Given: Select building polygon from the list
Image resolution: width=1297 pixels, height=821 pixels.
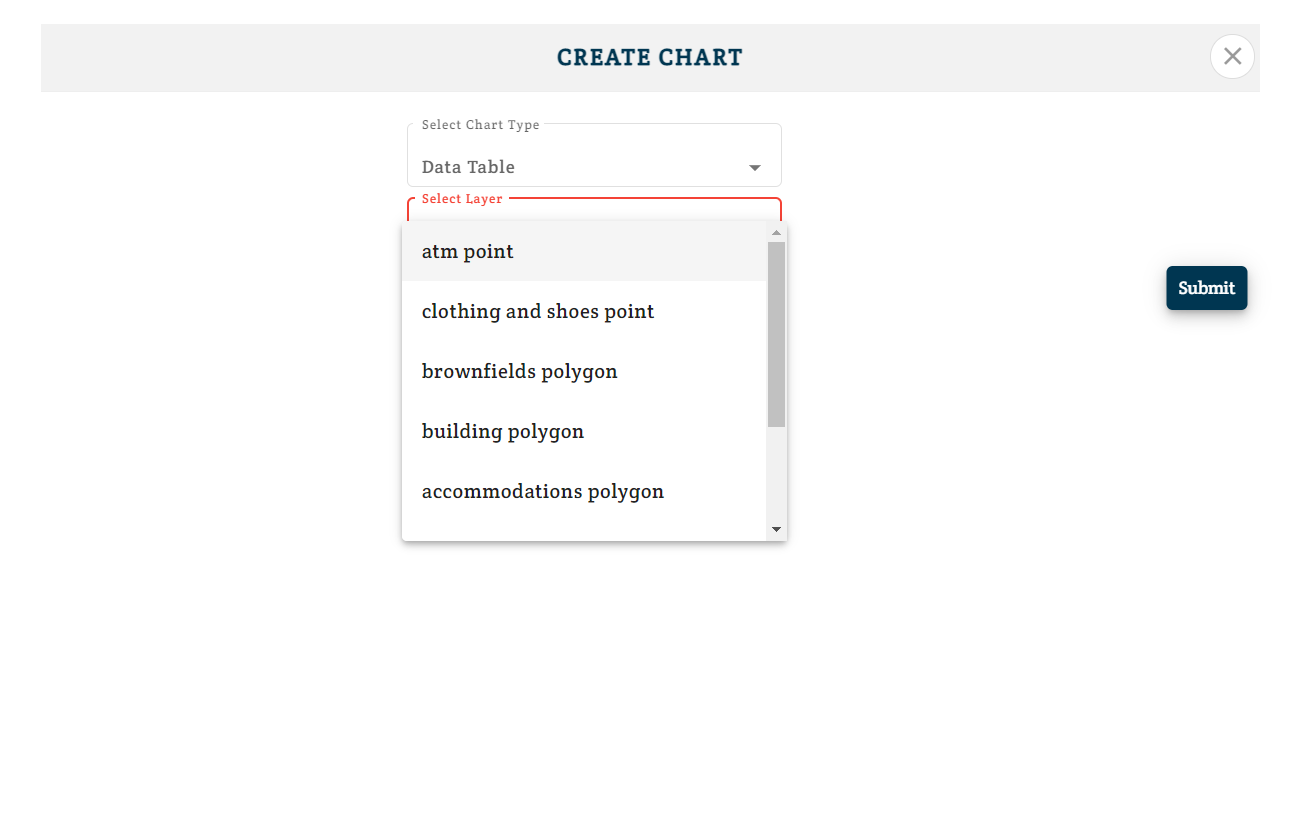Looking at the screenshot, I should click(x=503, y=432).
